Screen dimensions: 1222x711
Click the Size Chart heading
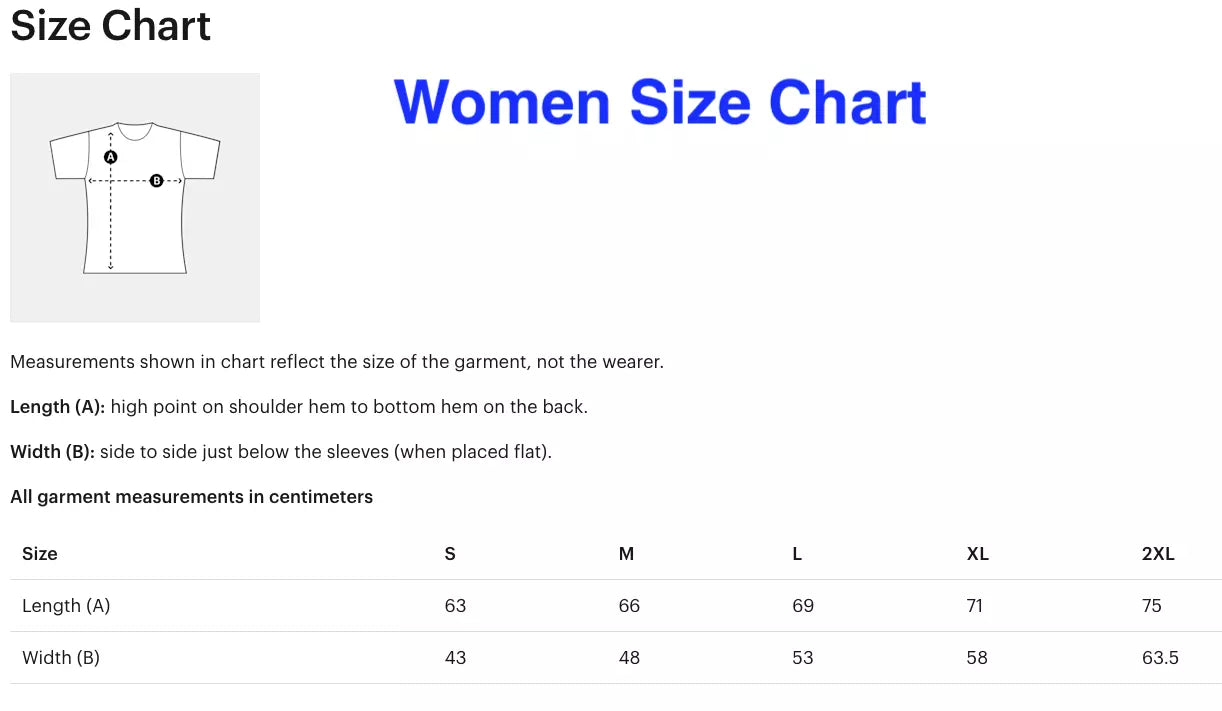pyautogui.click(x=110, y=25)
